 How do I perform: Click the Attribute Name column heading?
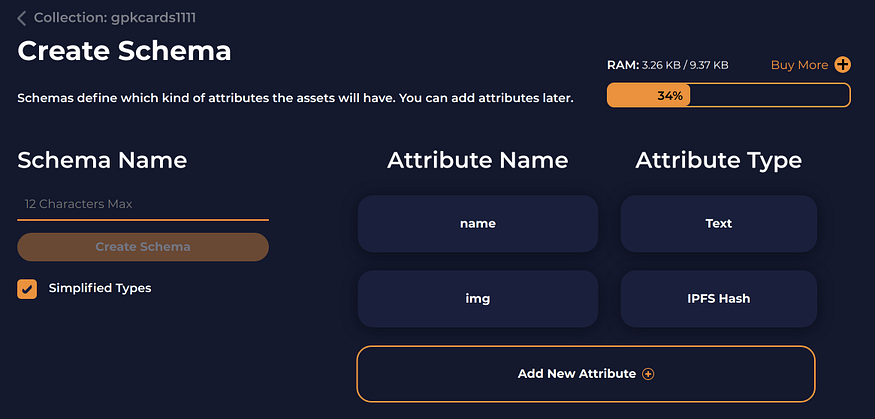point(478,161)
